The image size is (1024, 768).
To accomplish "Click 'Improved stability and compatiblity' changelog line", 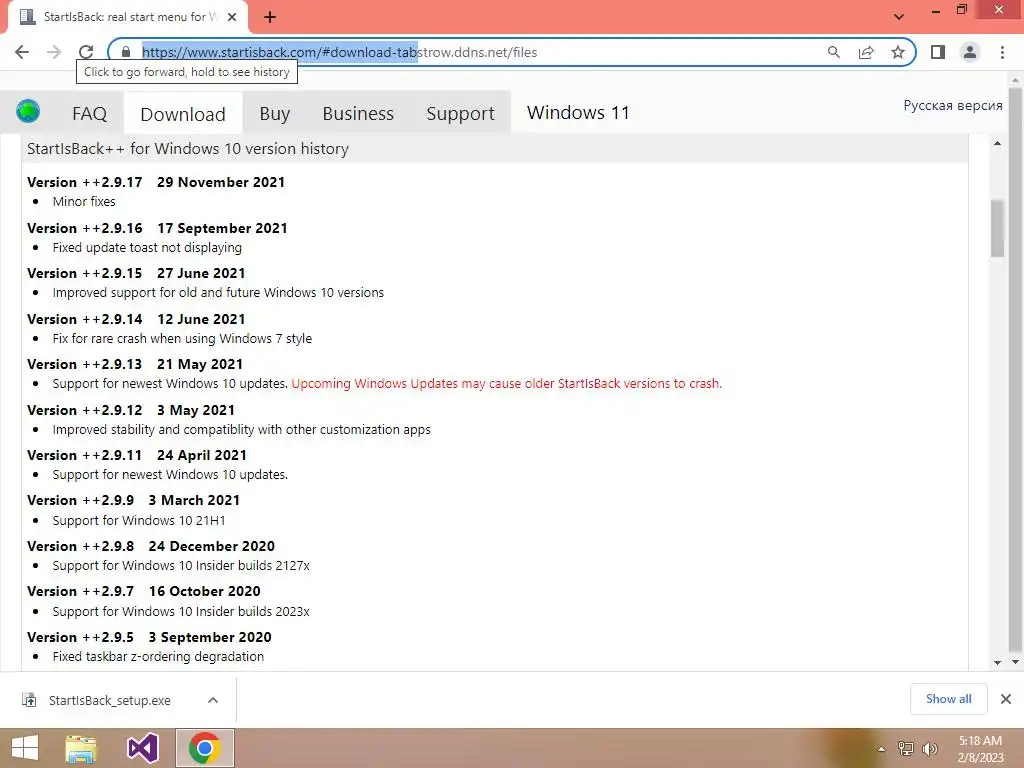I will click(242, 430).
